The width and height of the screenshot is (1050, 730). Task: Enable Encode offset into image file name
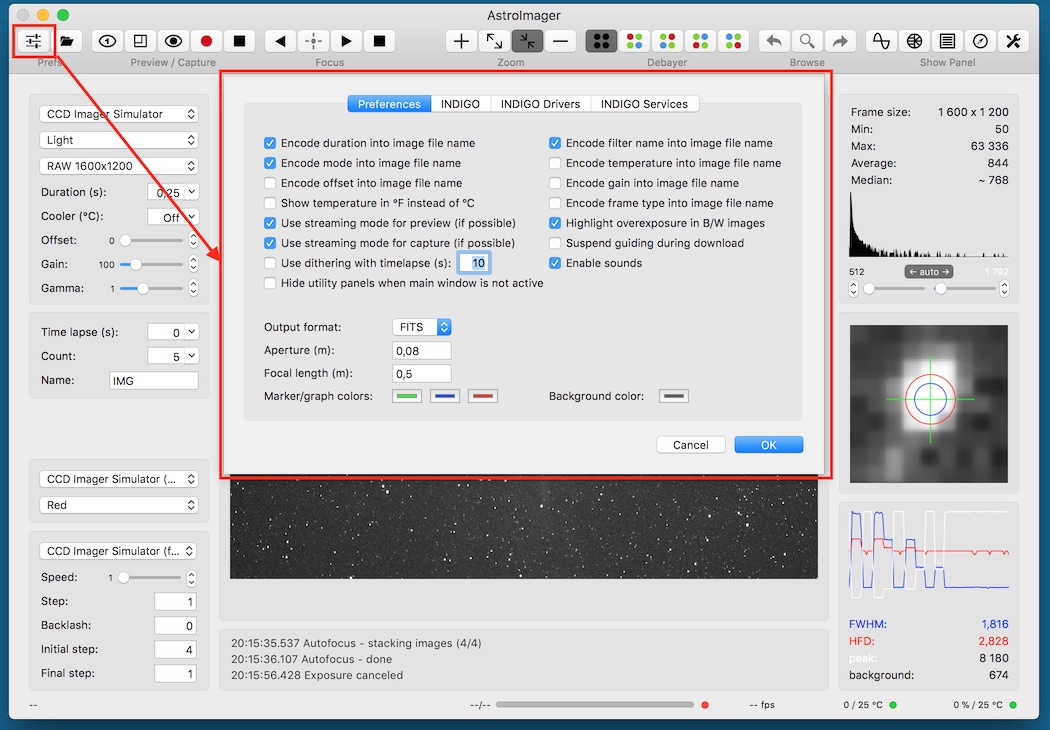click(270, 183)
